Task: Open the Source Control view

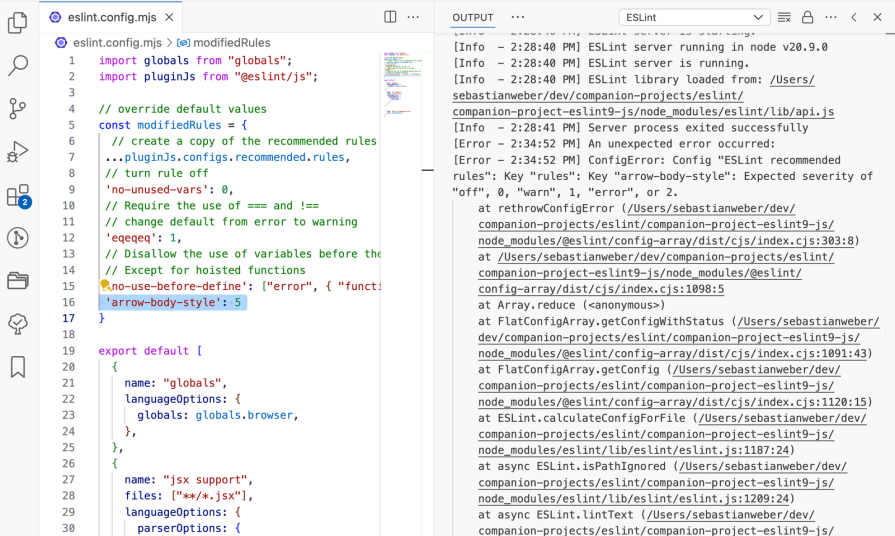Action: (x=18, y=109)
